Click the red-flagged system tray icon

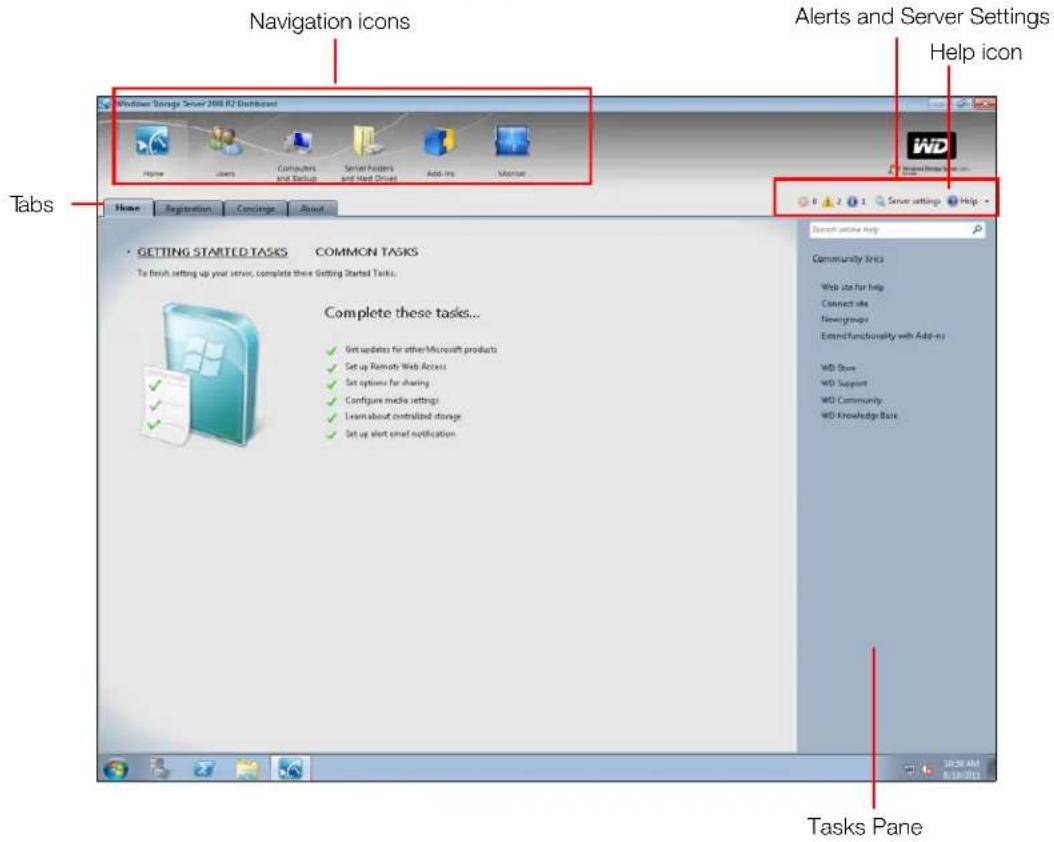927,770
